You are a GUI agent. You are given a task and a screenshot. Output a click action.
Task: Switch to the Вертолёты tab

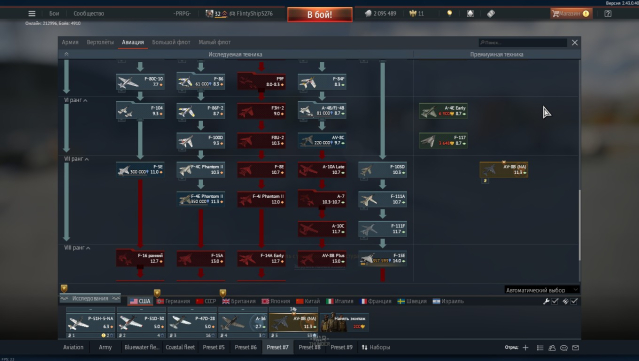pyautogui.click(x=100, y=42)
